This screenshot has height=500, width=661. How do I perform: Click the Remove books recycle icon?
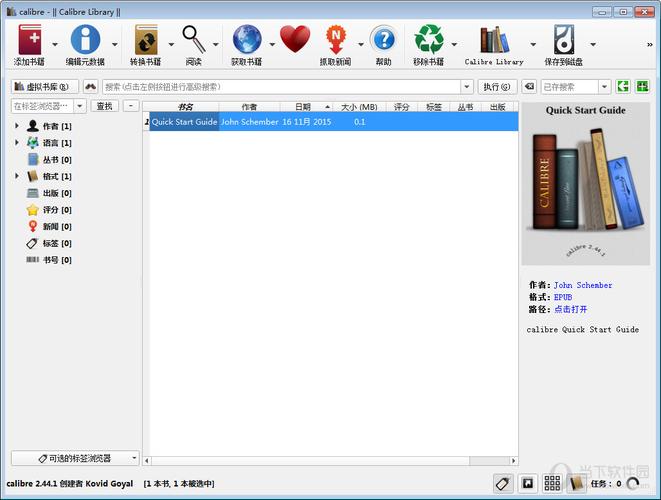pos(429,40)
